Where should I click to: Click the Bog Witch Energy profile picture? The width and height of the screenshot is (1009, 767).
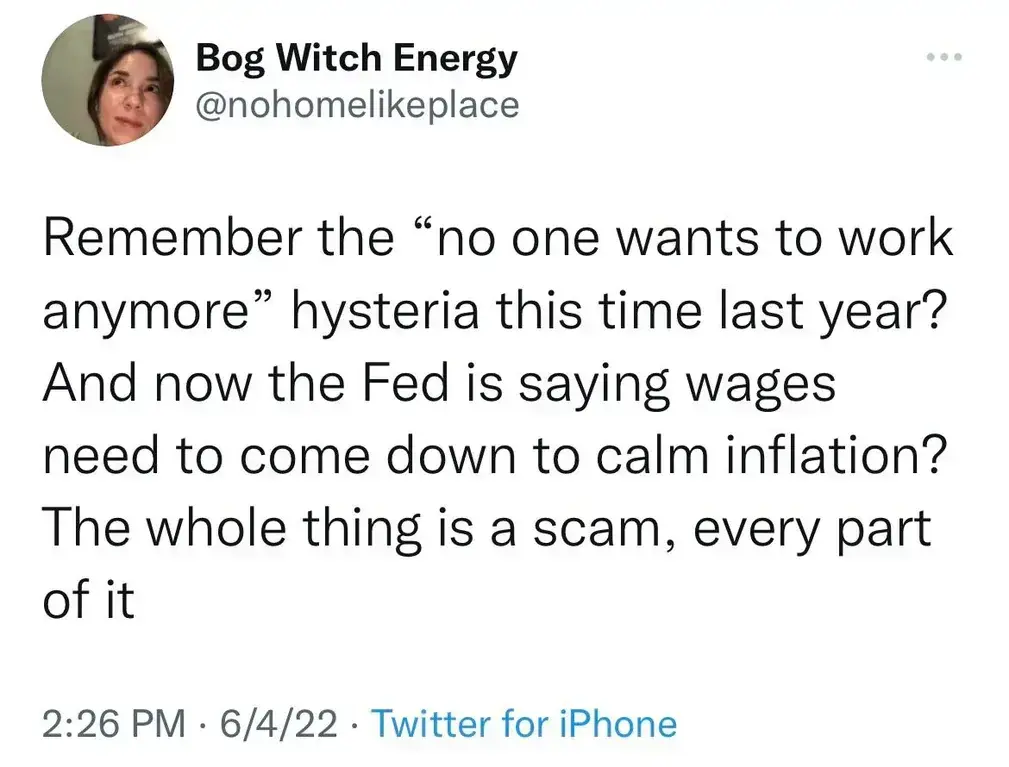(107, 80)
